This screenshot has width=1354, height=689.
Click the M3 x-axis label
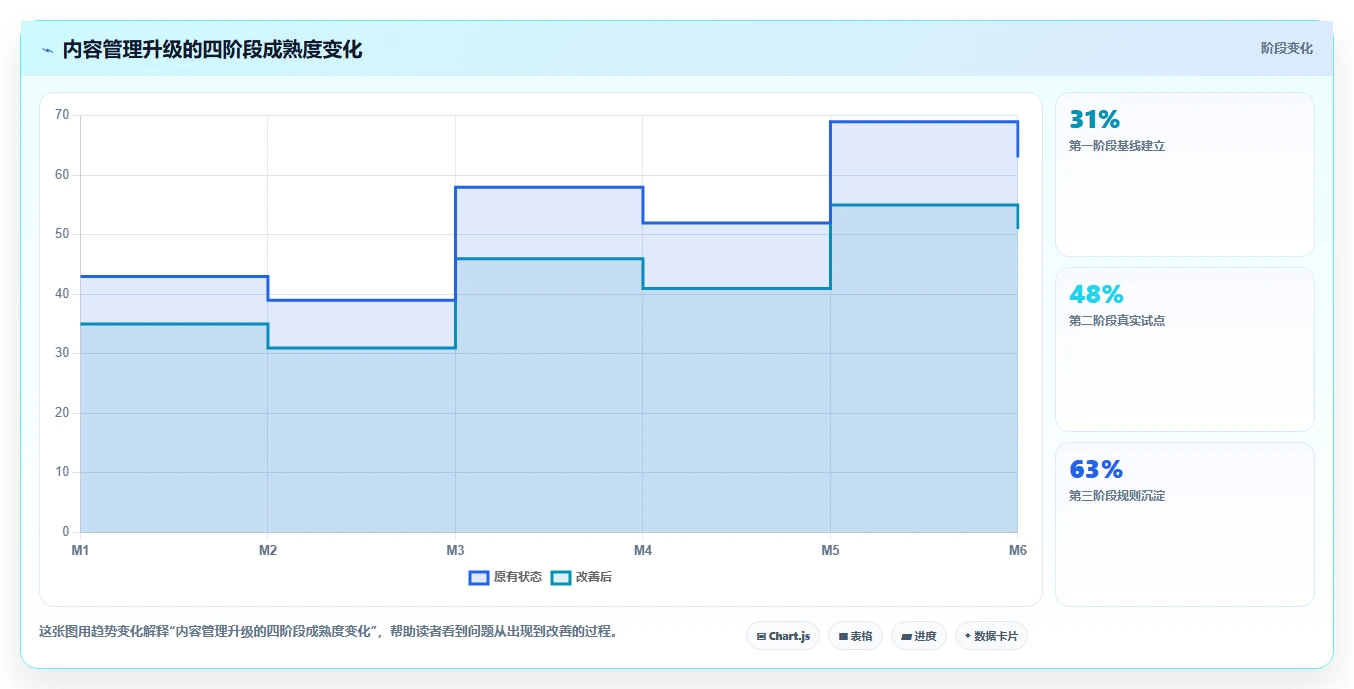[455, 550]
